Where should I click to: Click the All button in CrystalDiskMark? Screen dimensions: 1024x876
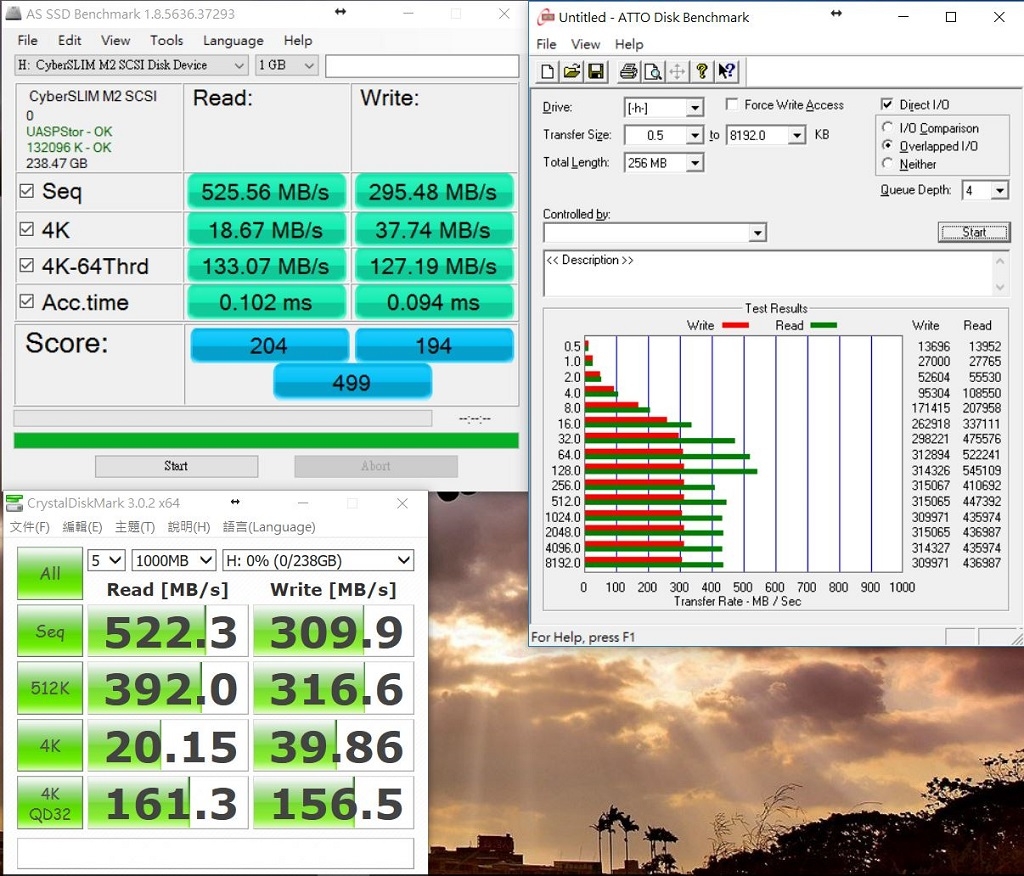tap(50, 573)
